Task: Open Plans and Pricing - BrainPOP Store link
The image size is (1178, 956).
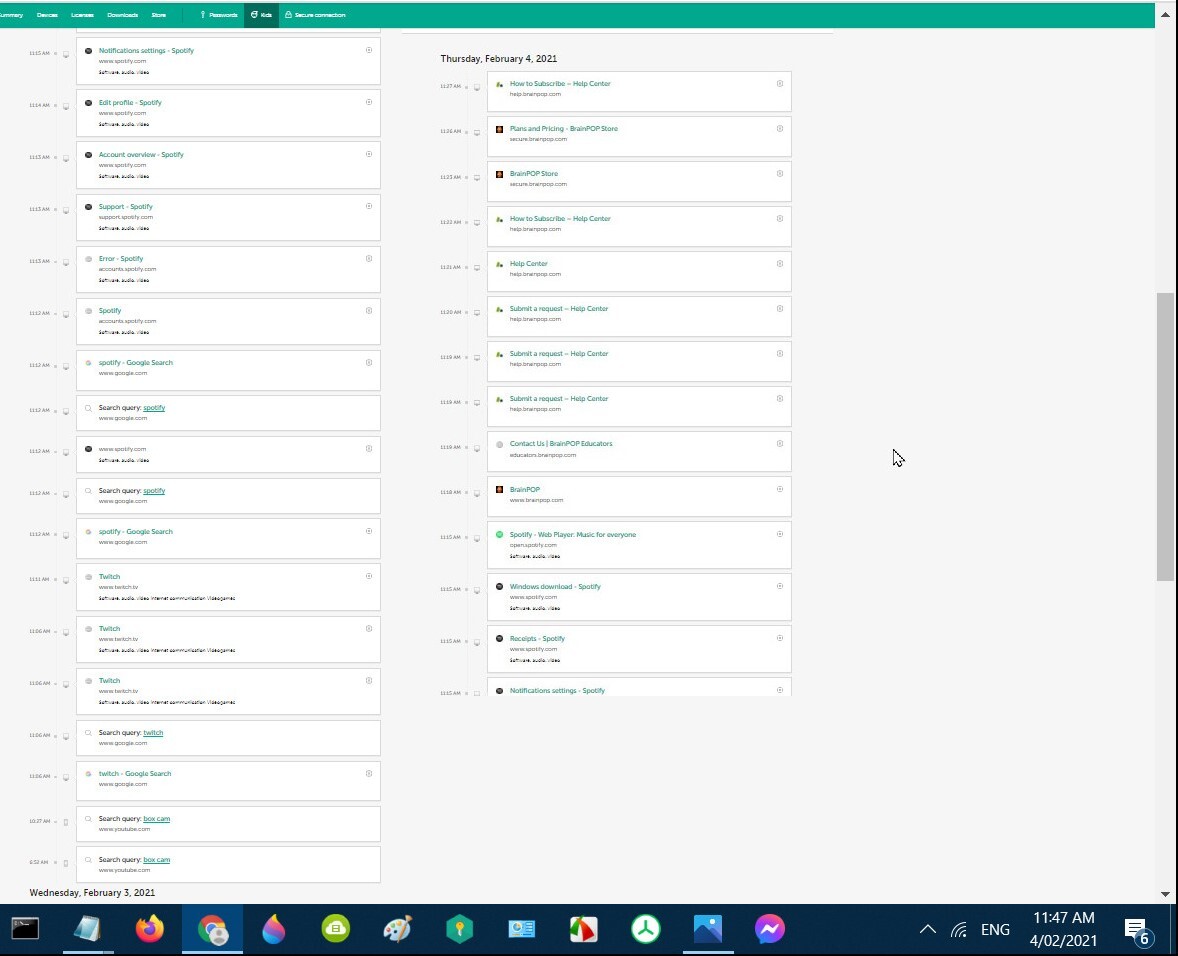Action: (563, 128)
